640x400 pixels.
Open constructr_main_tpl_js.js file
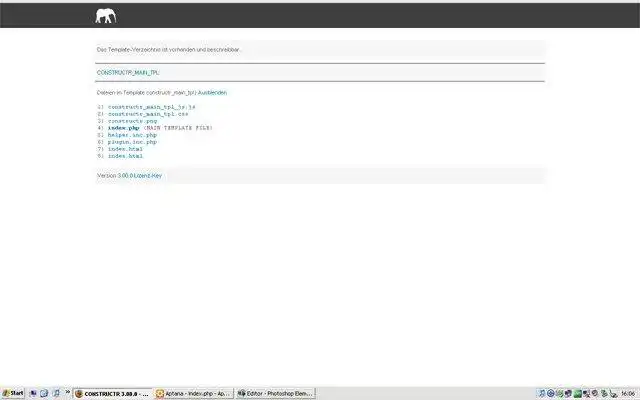[151, 107]
